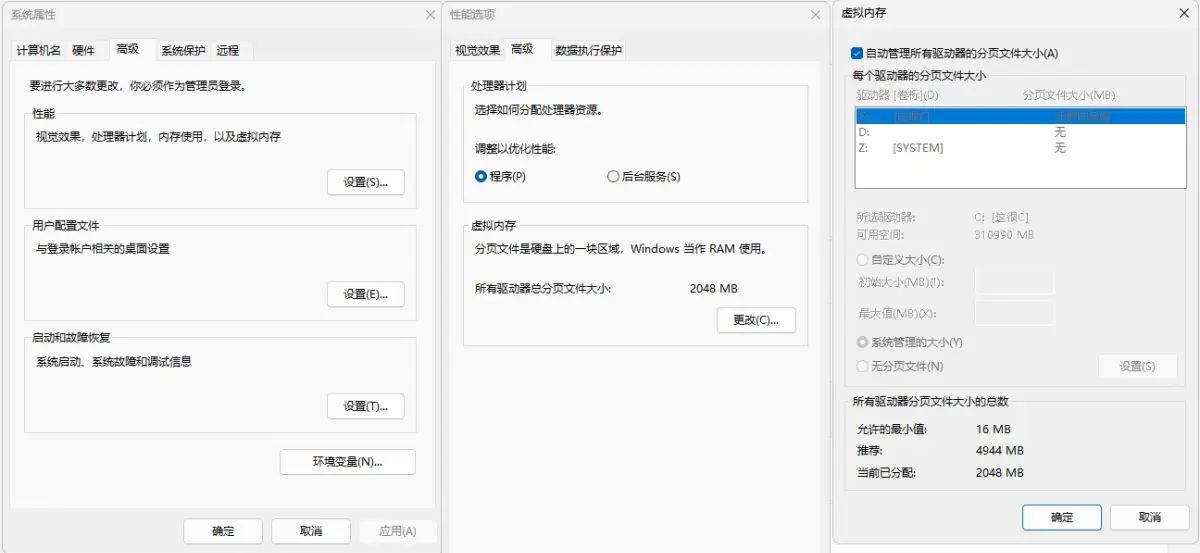Screen dimensions: 1200x553
Task: Select the 高级 tab in 性能选项
Action: click(522, 48)
